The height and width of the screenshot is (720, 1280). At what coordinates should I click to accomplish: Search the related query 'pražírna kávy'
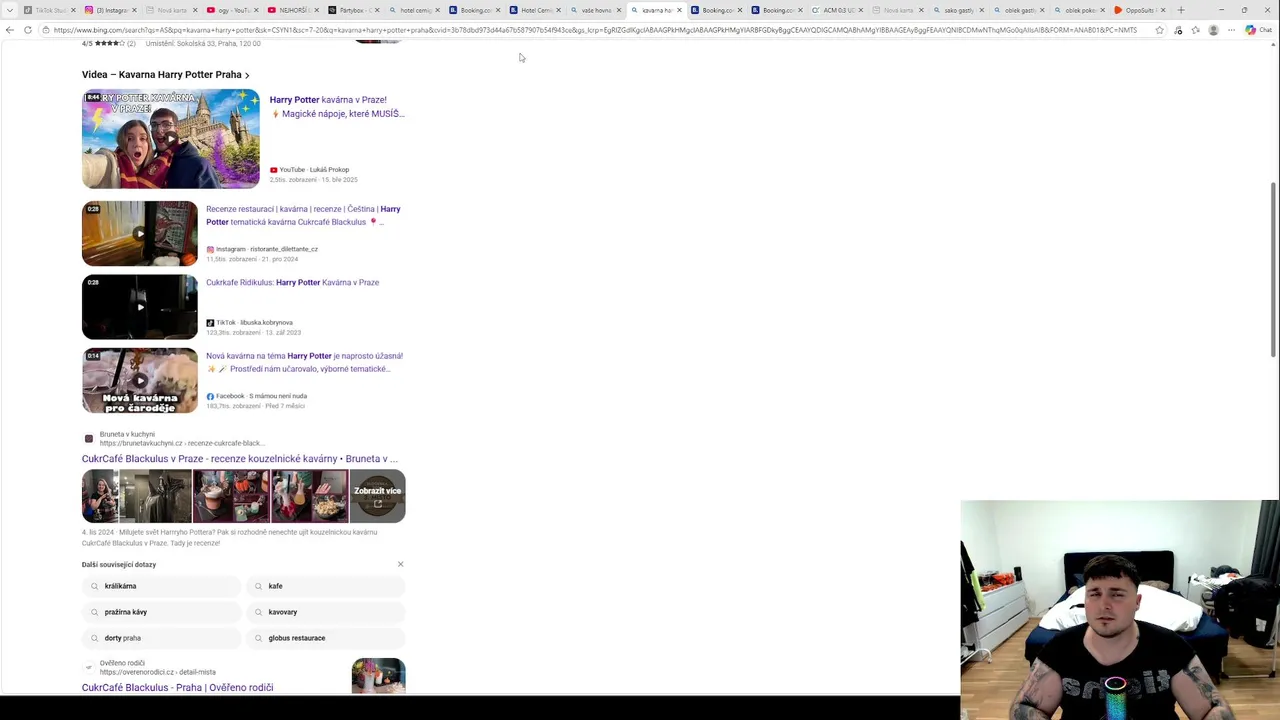[162, 612]
